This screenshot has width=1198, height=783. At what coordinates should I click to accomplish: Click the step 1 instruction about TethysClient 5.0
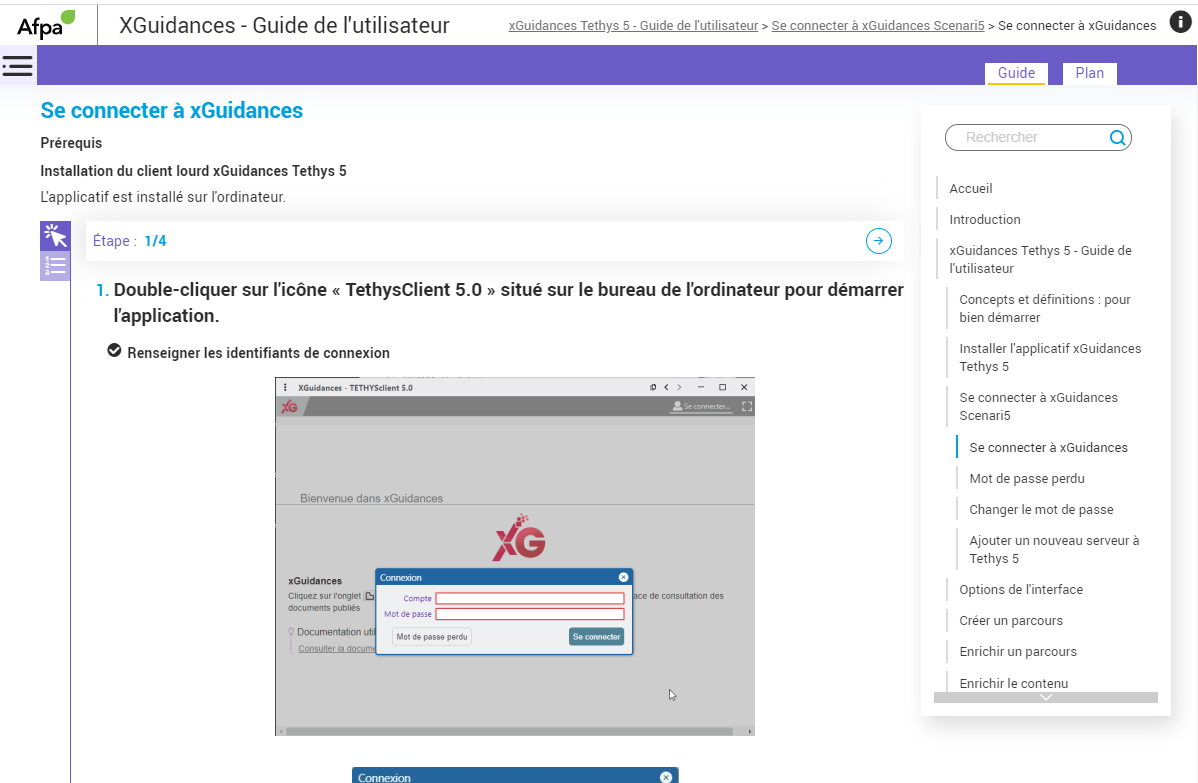509,303
